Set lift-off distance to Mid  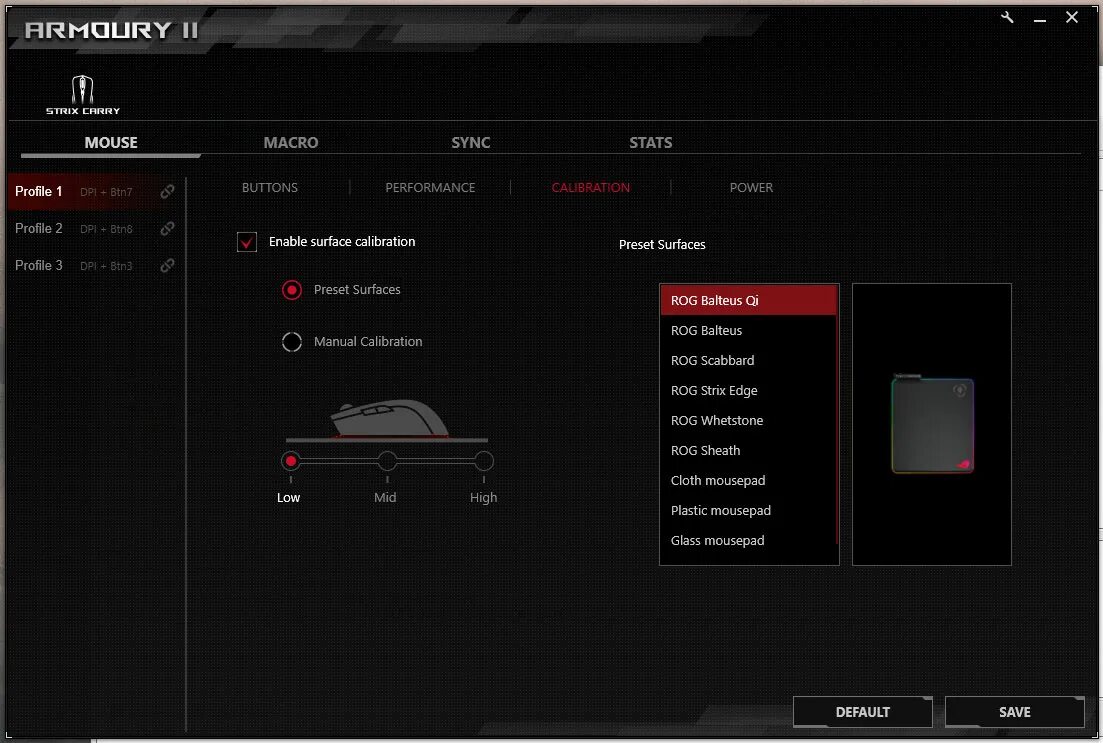(x=387, y=462)
